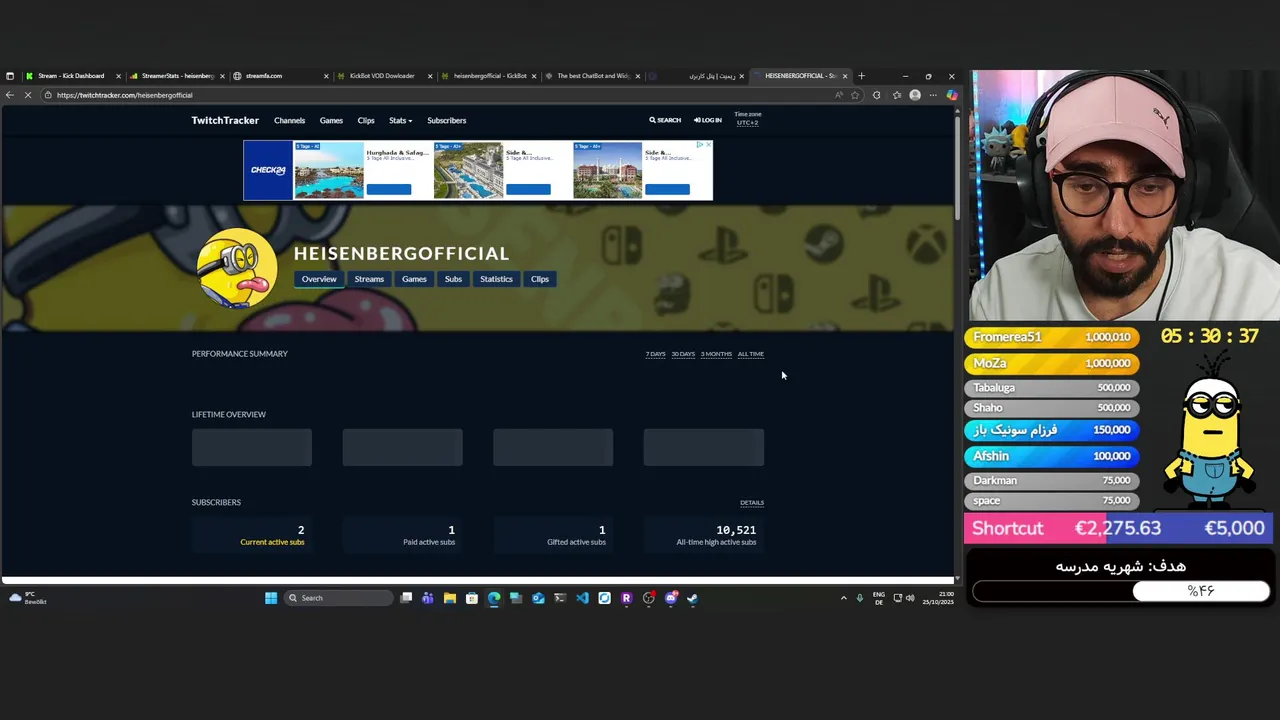Screen dimensions: 1280x720
Task: Click the taskbar Search box
Action: pyautogui.click(x=338, y=598)
